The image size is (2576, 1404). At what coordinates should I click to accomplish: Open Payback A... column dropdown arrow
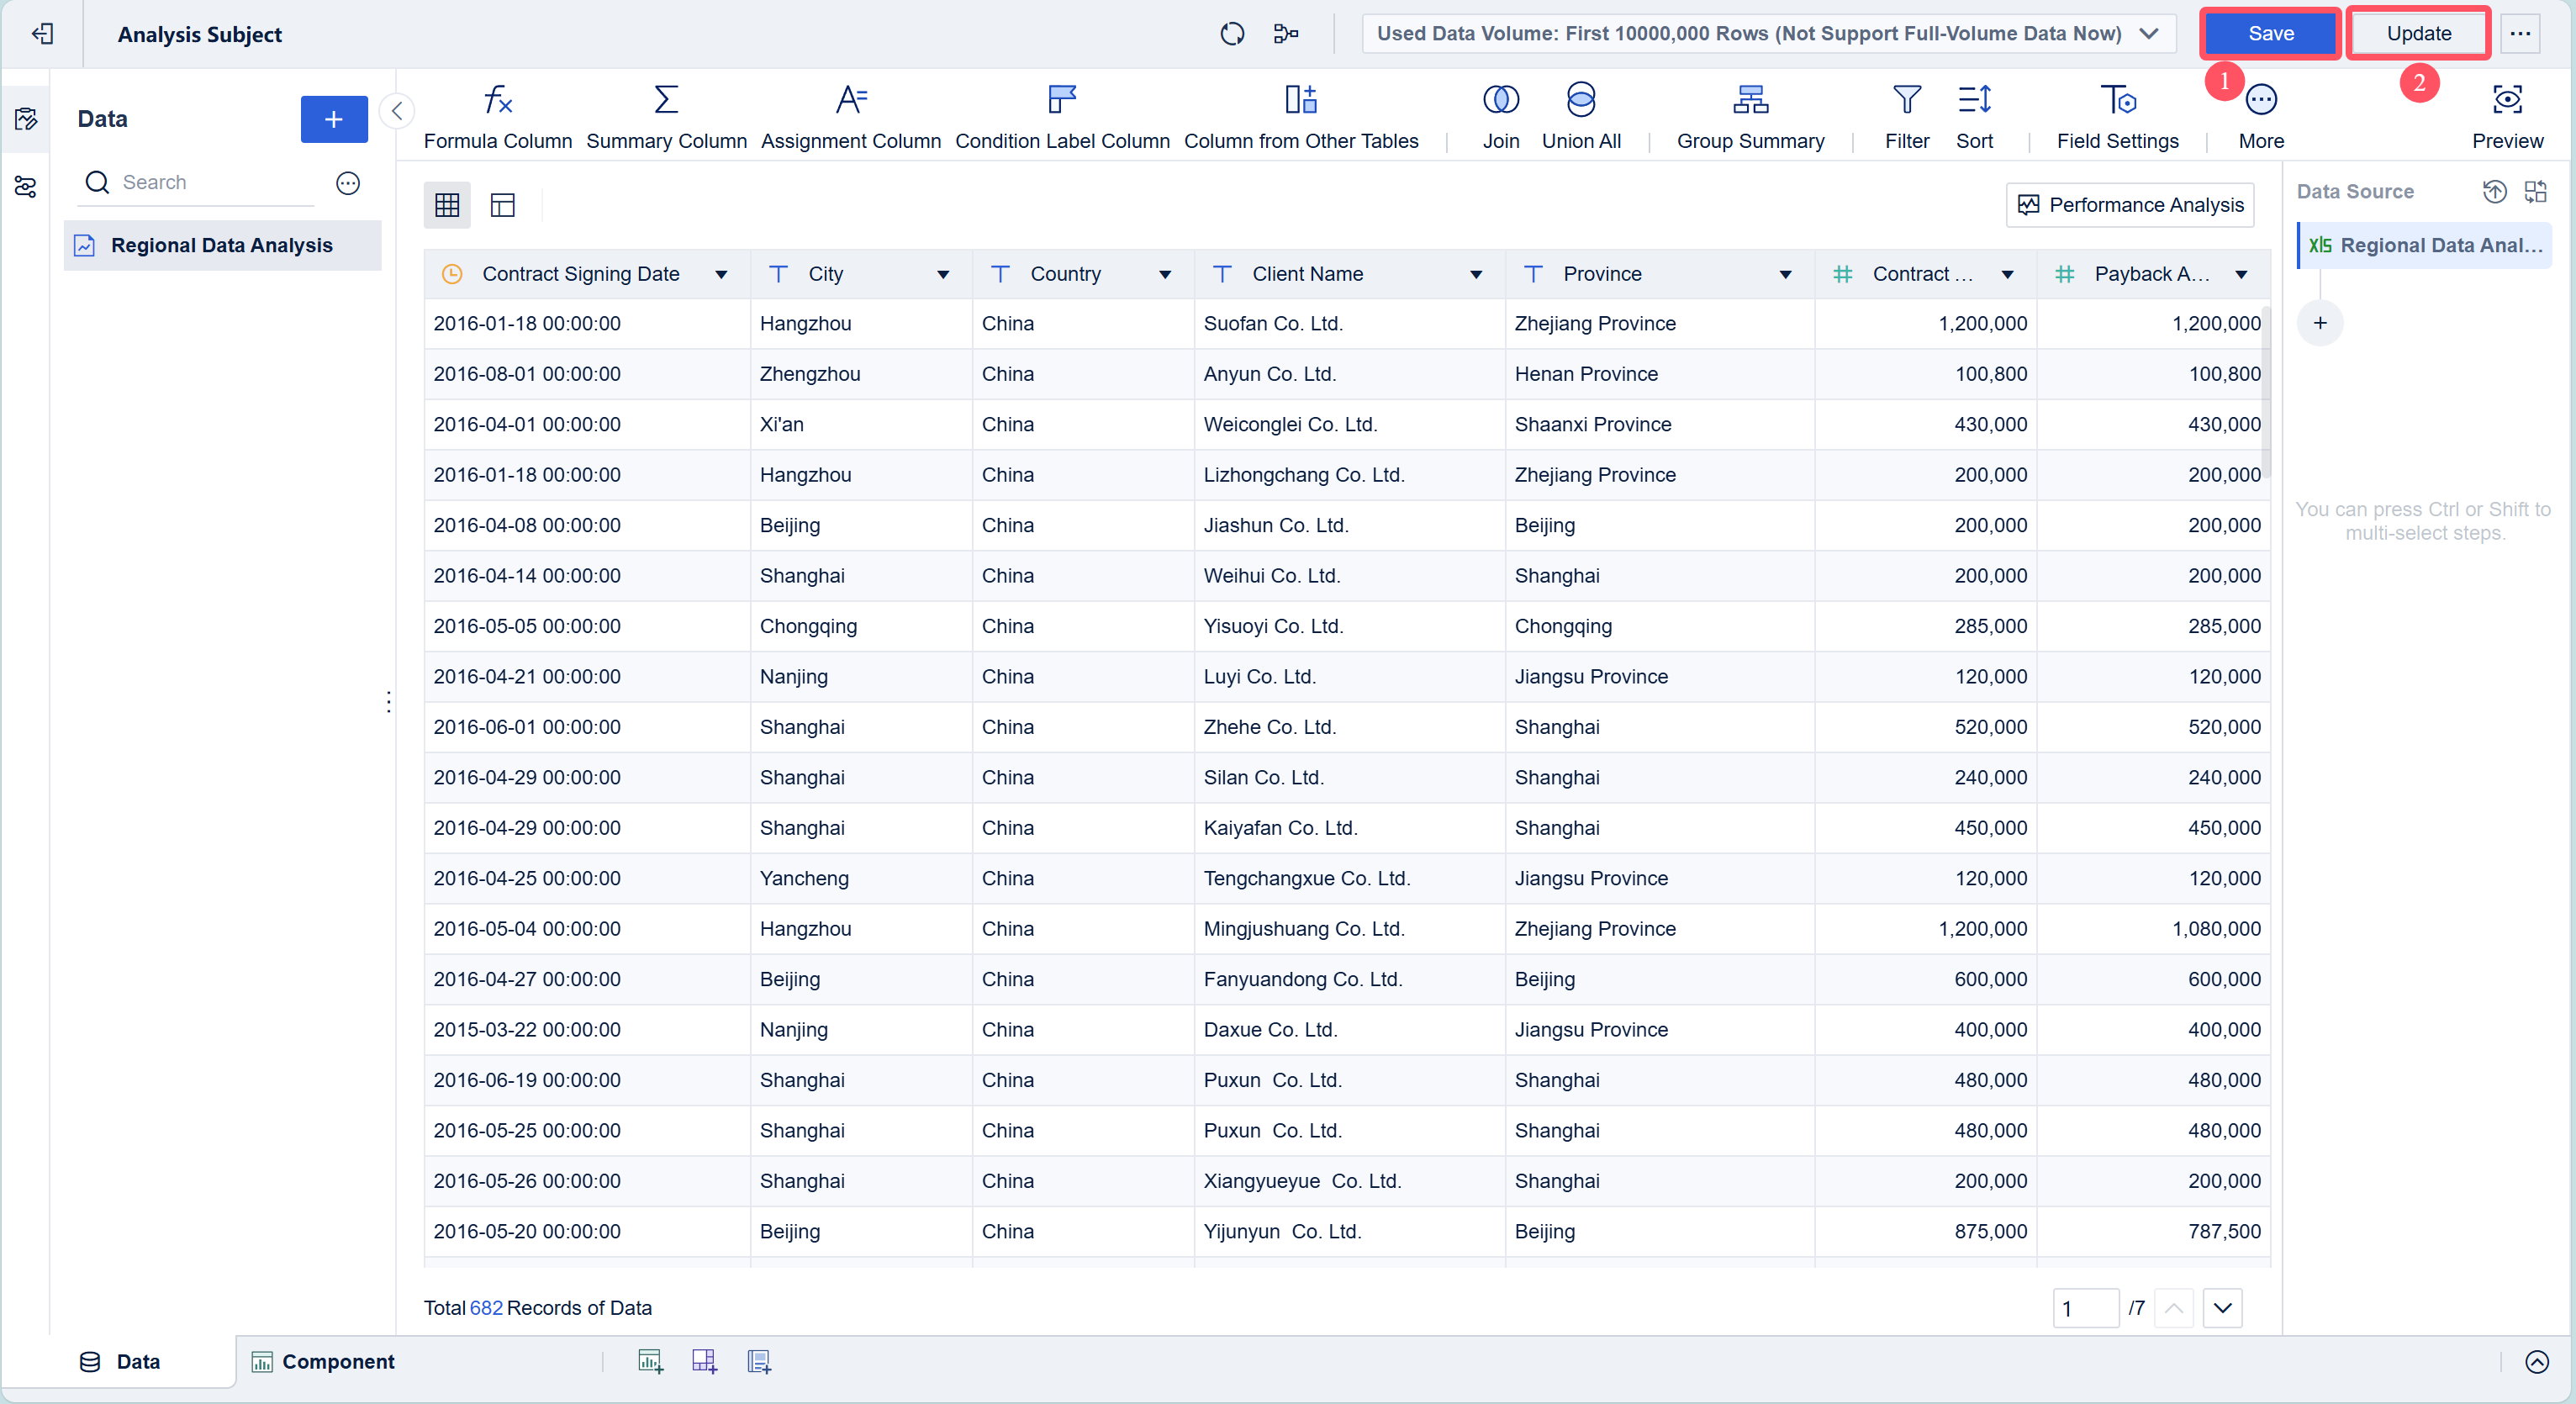pyautogui.click(x=2242, y=274)
